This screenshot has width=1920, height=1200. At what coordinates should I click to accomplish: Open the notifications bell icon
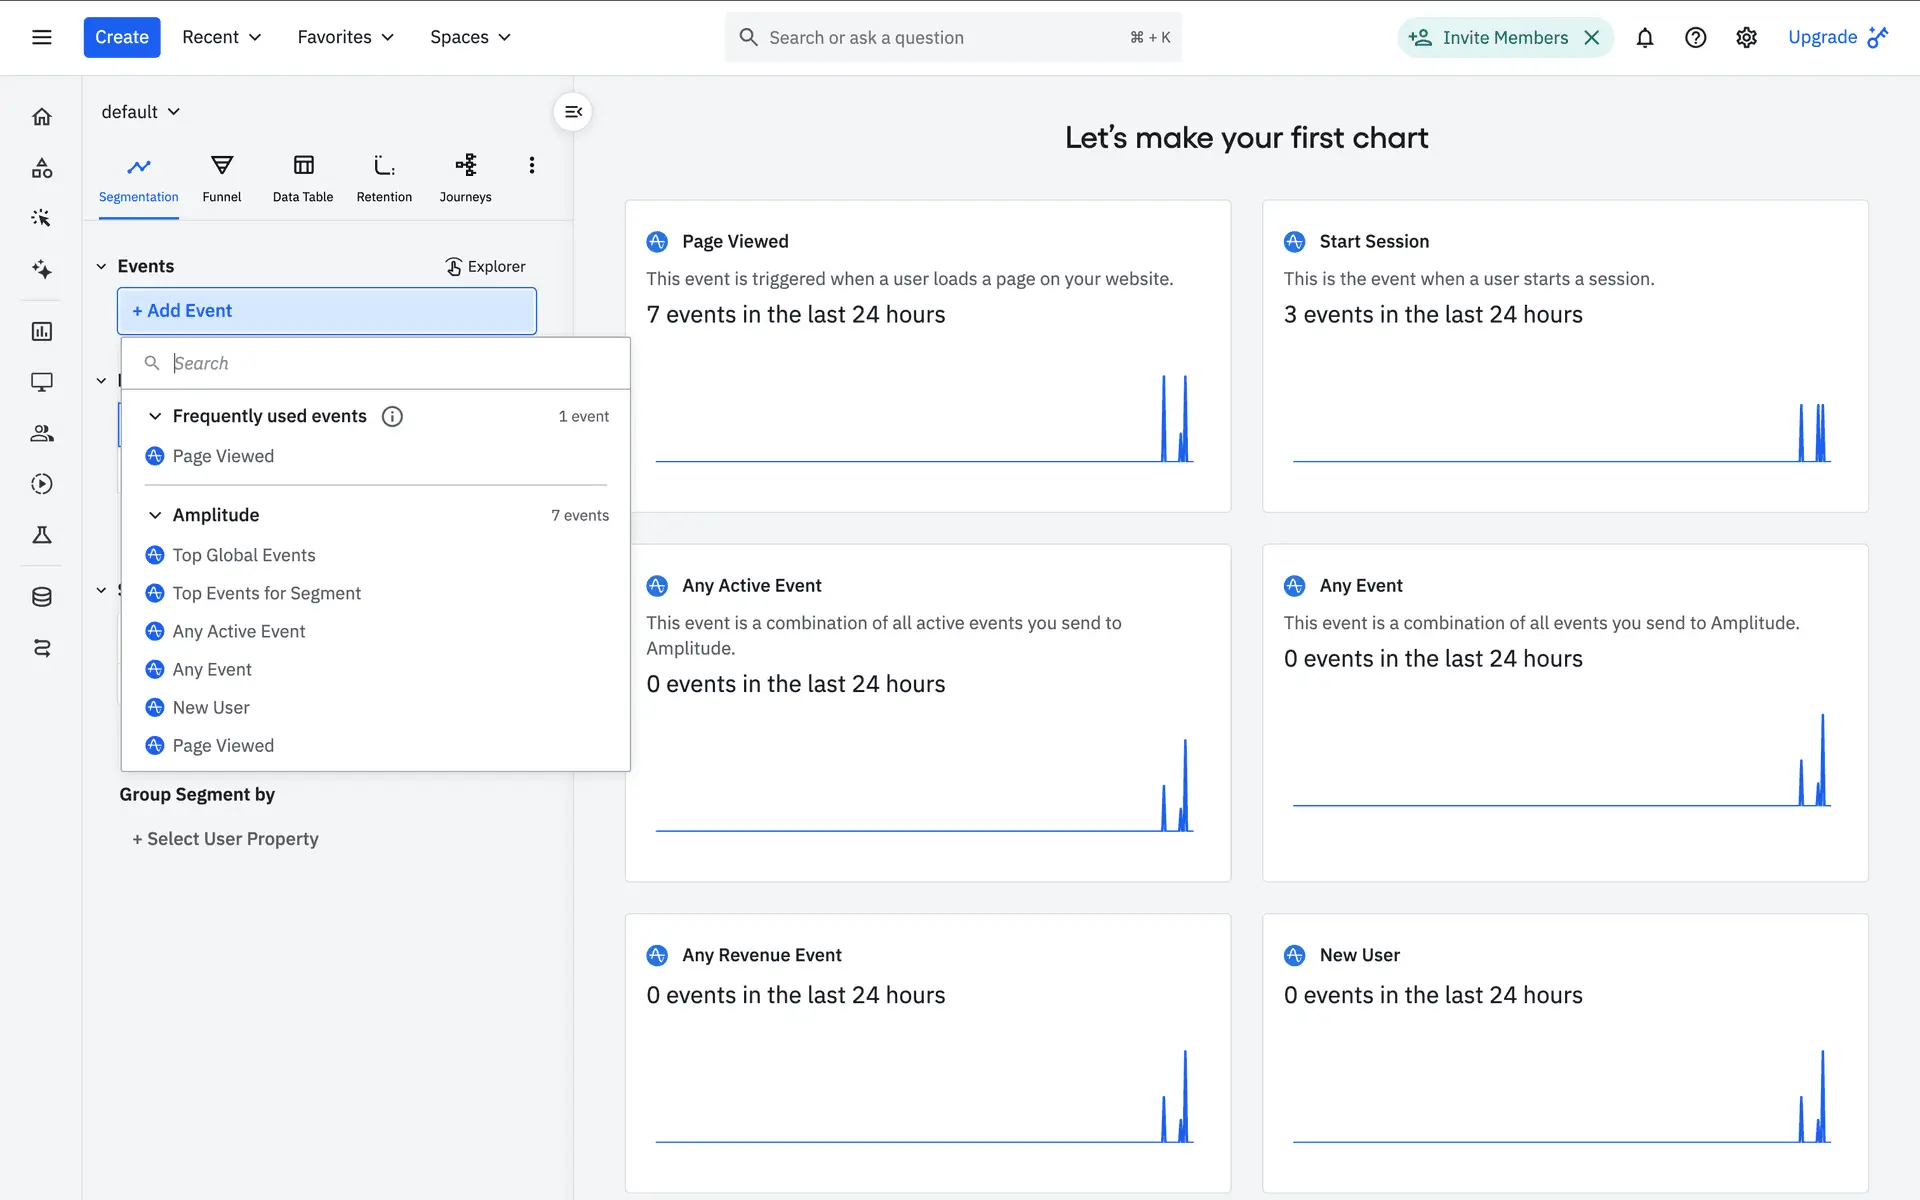pos(1644,38)
